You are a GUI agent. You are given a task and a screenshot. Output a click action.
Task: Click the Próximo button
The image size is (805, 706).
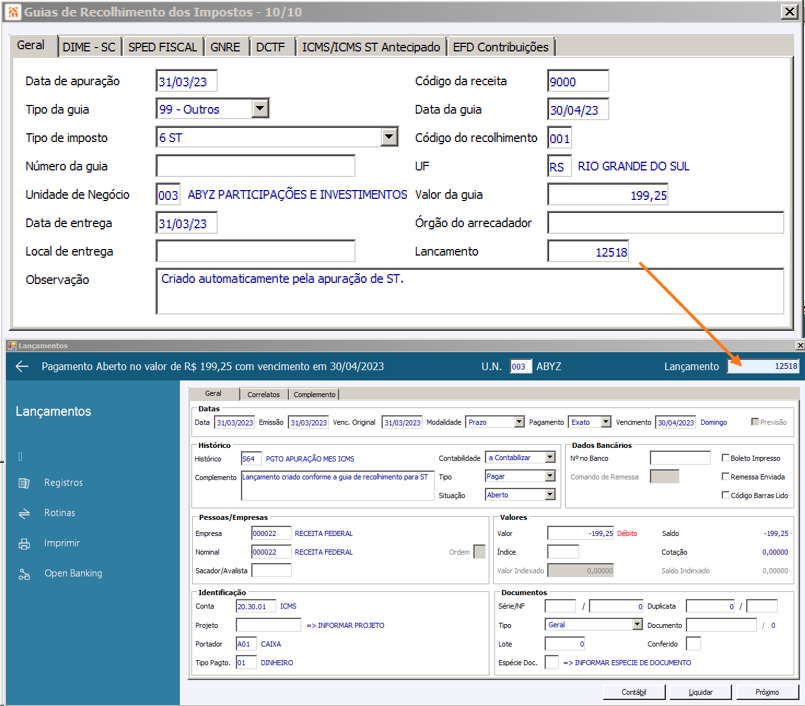coord(767,692)
